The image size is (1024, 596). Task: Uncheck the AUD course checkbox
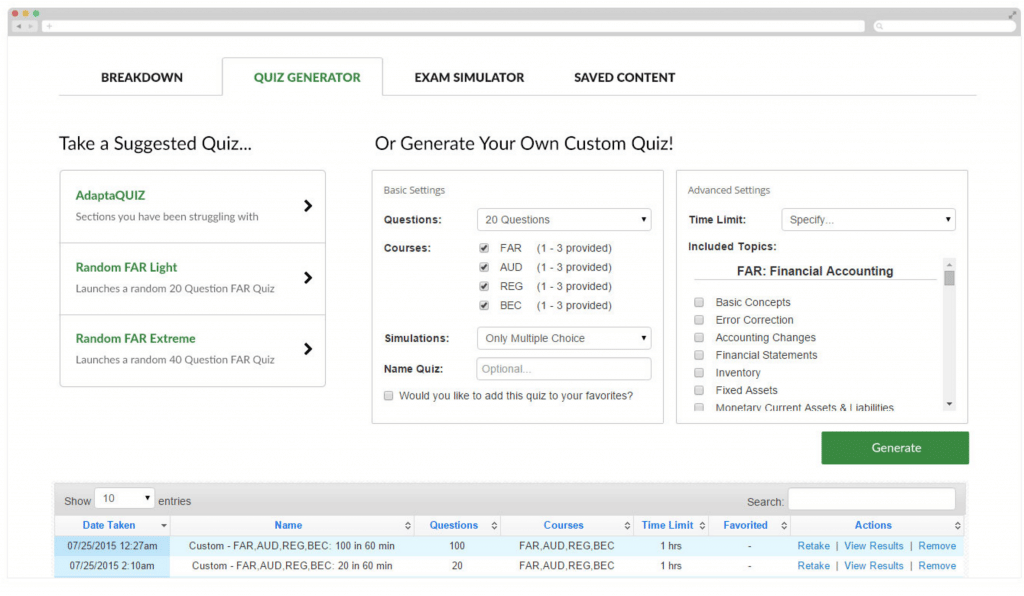pyautogui.click(x=484, y=267)
